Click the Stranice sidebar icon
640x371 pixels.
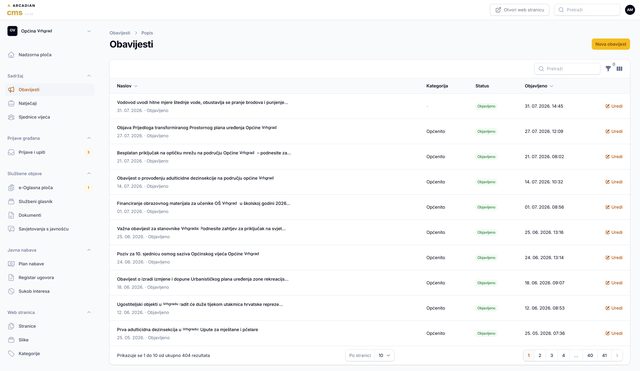11,327
